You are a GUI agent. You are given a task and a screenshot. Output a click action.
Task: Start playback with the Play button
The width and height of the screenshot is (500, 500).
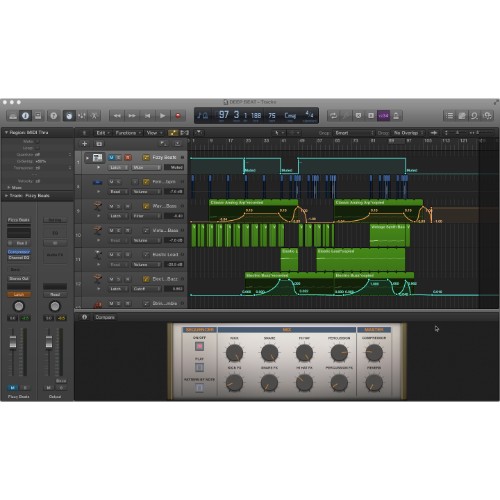pyautogui.click(x=163, y=116)
